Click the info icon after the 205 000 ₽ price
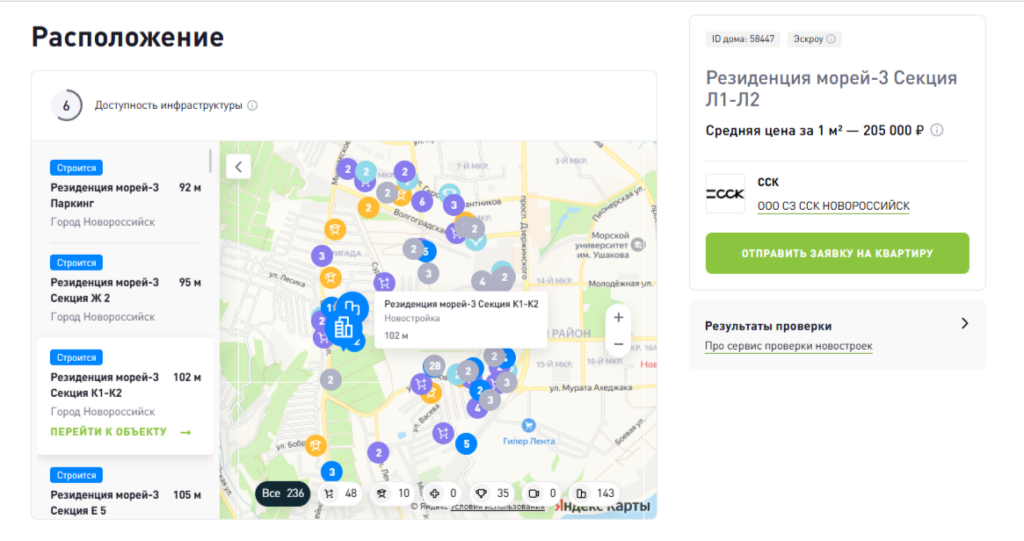The height and width of the screenshot is (541, 1024). click(936, 130)
